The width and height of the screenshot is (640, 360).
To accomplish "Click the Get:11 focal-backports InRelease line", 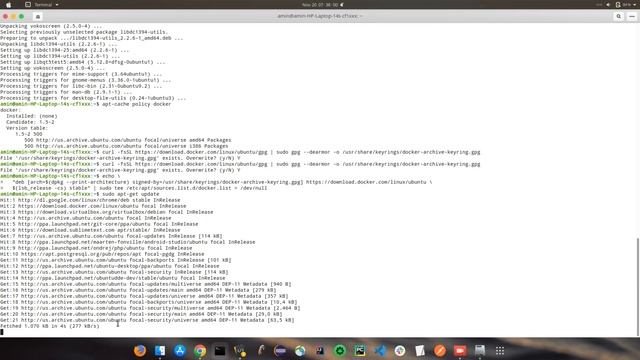I will pos(116,260).
